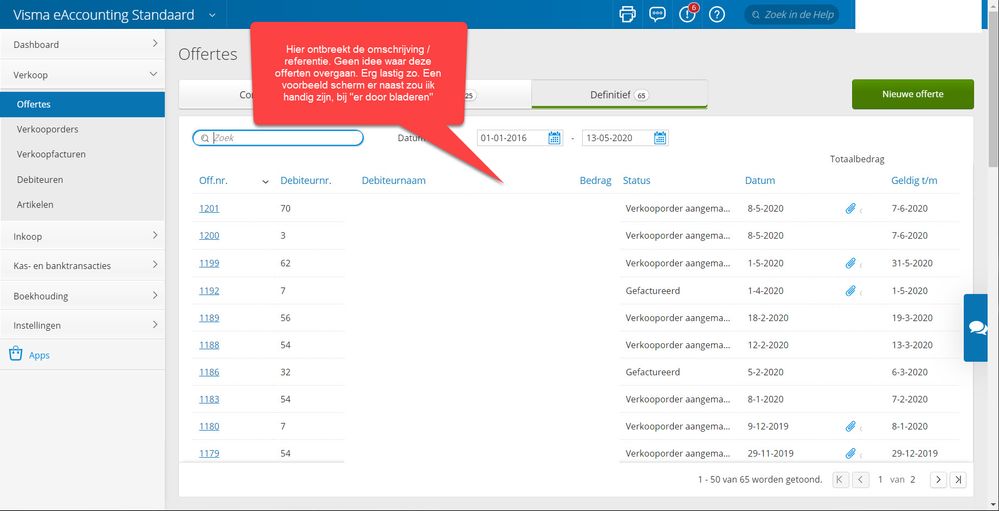Image resolution: width=999 pixels, height=511 pixels.
Task: Expand the Inkoop menu section
Action: pos(155,235)
